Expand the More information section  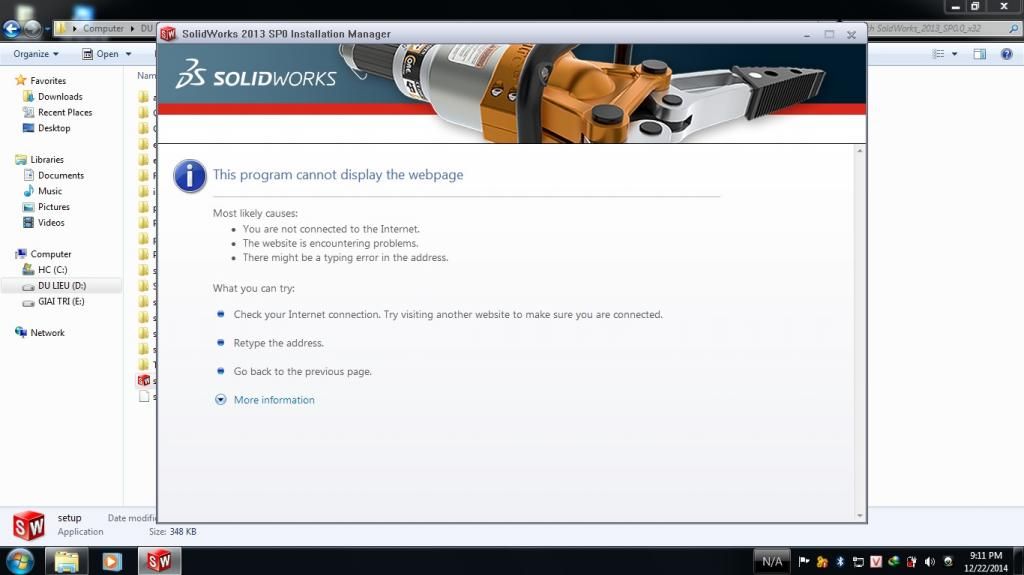coord(221,400)
